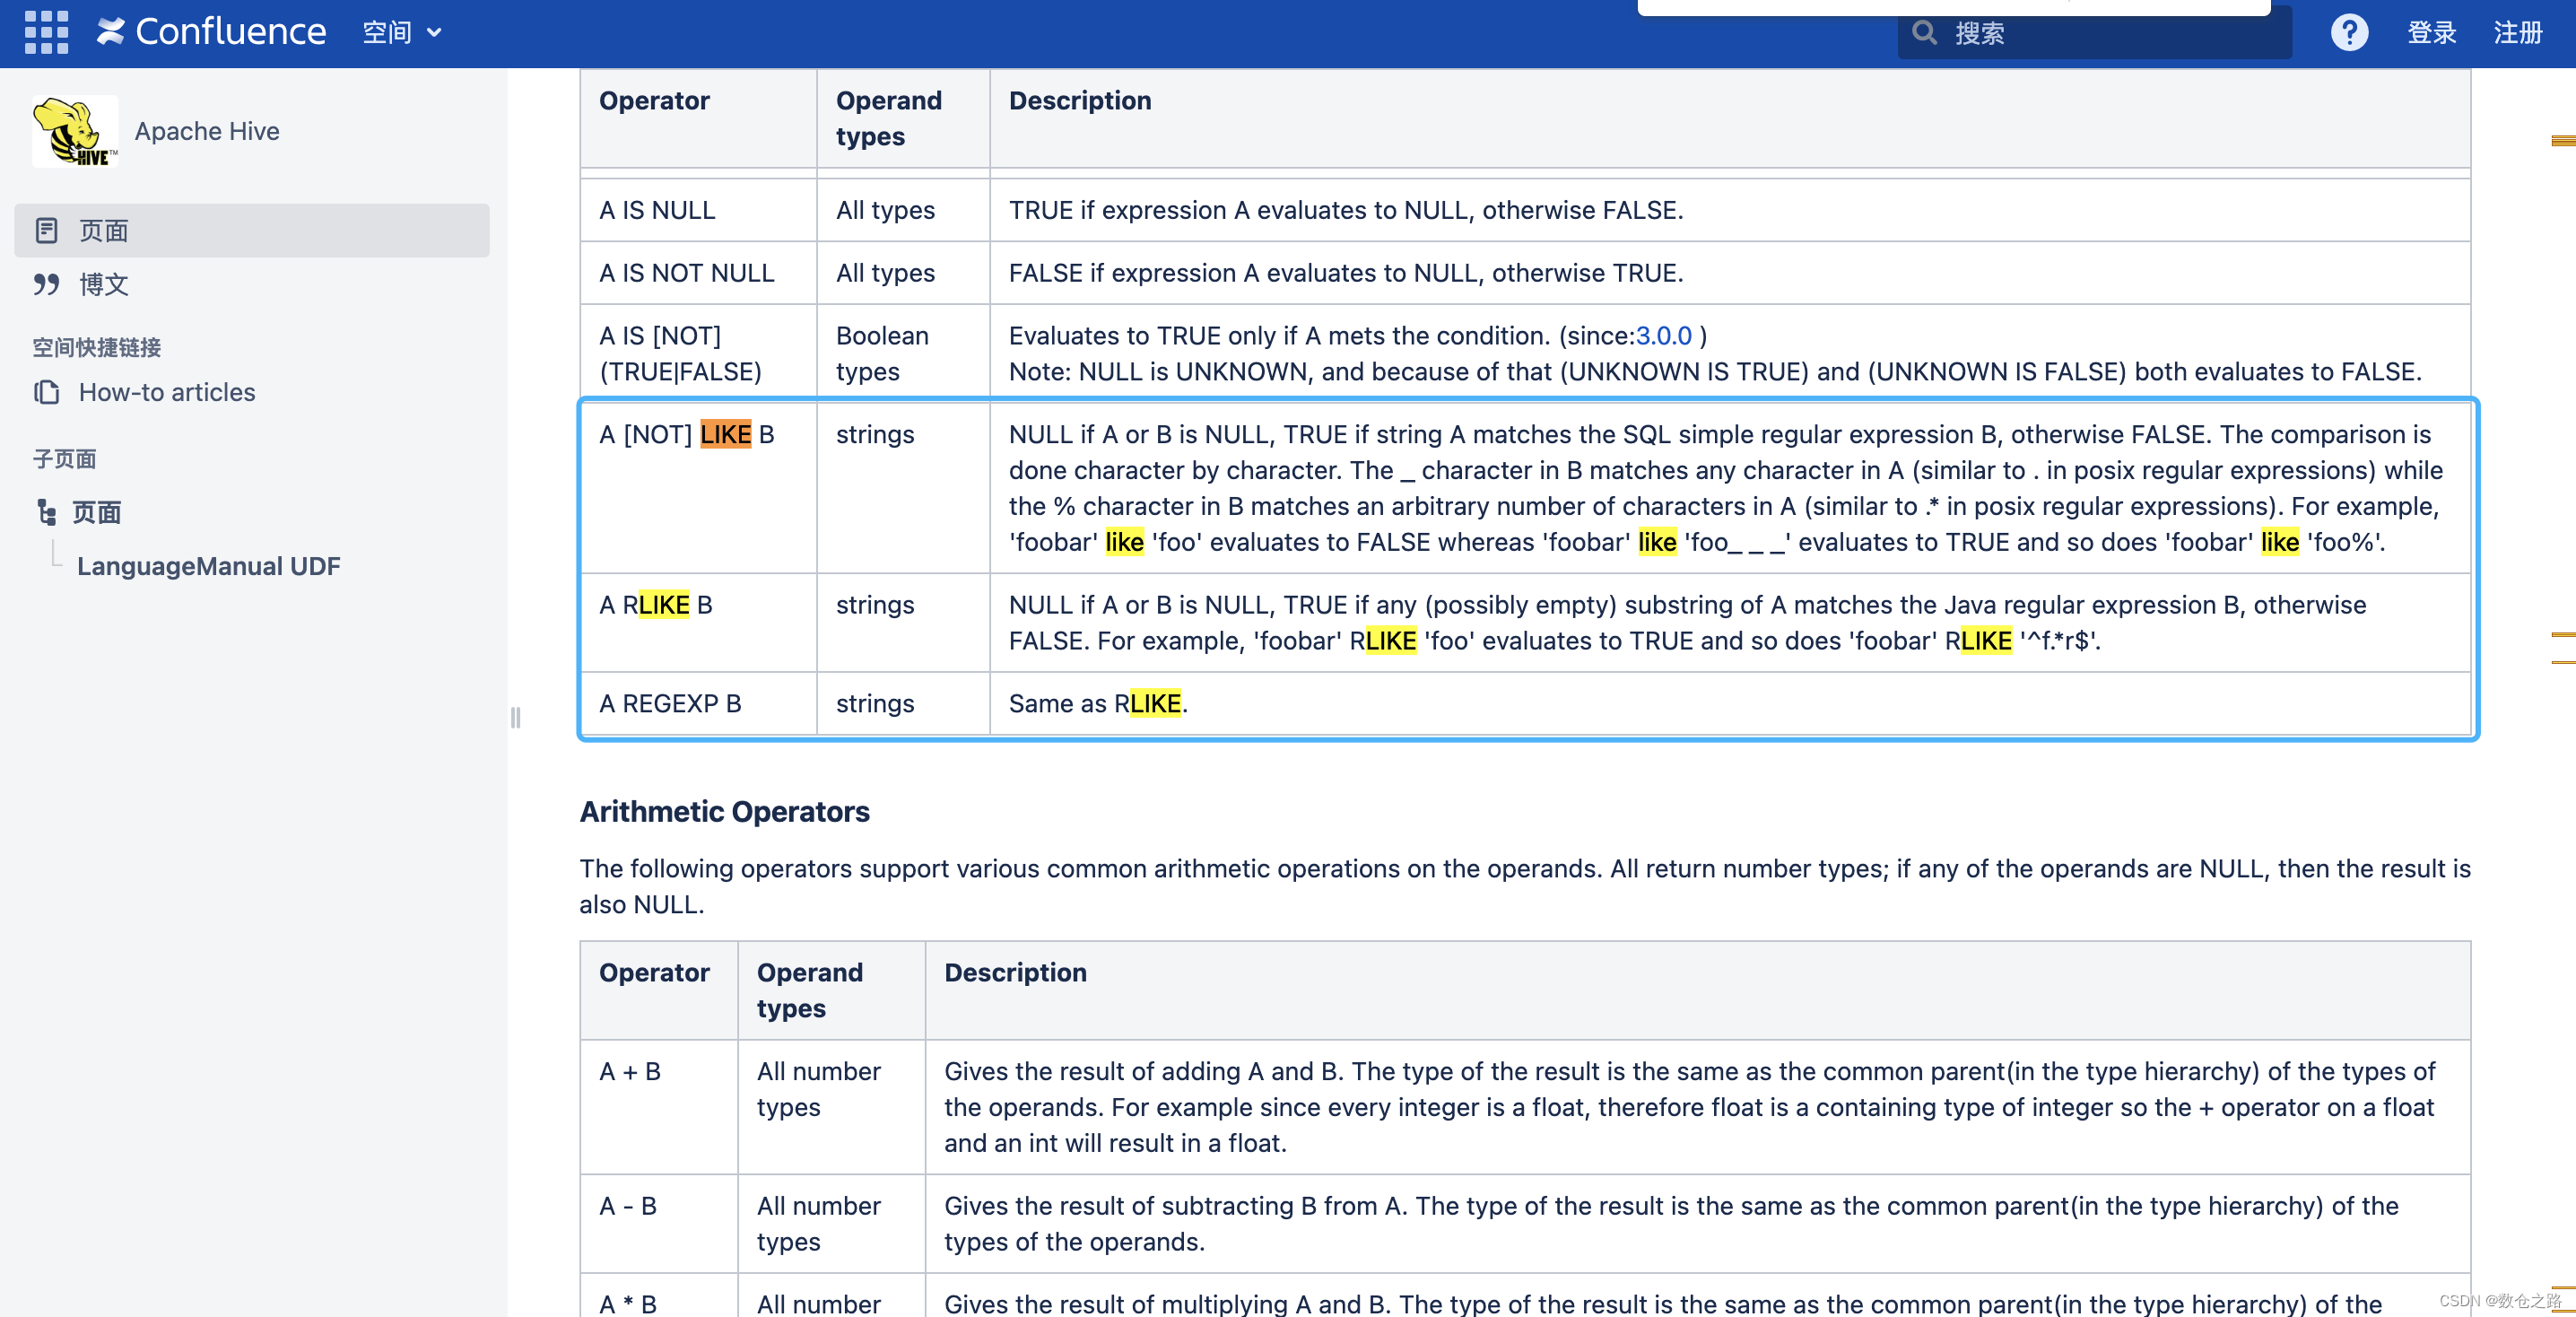Click the 'A + B' operator cell
Screen dimensions: 2576x1317
659,1107
